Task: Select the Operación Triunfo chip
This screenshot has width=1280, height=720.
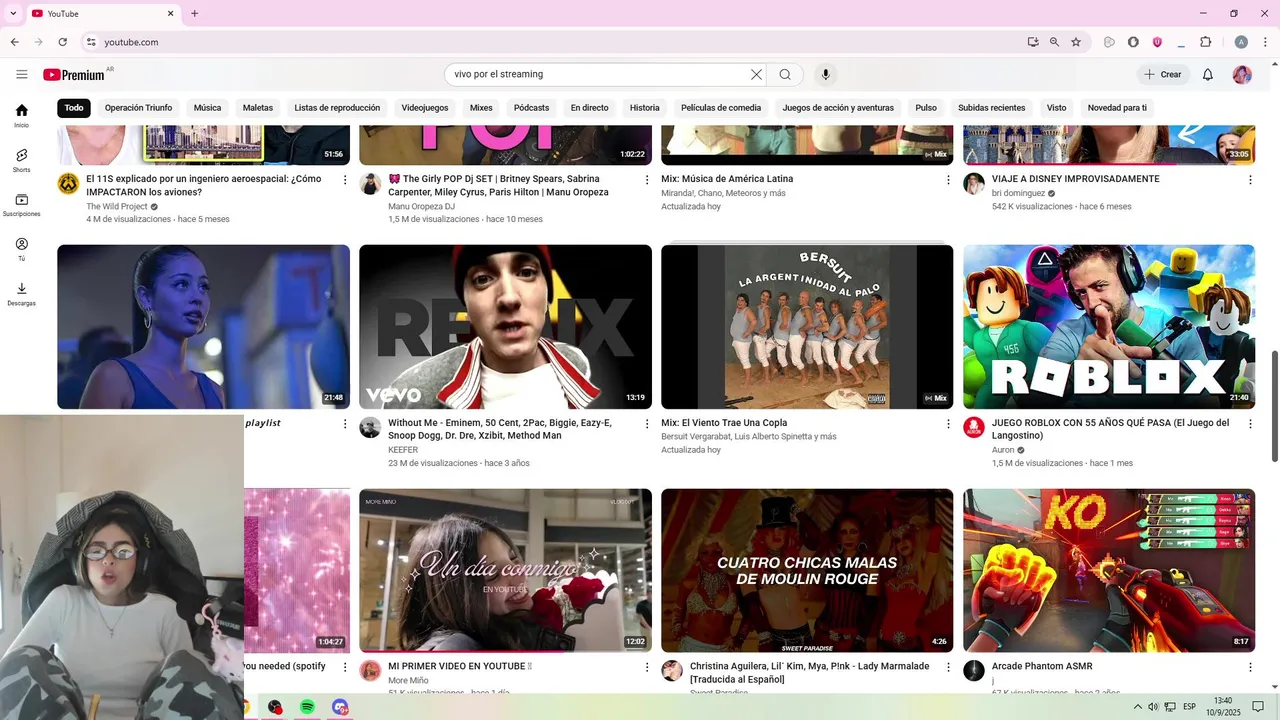Action: [x=138, y=108]
